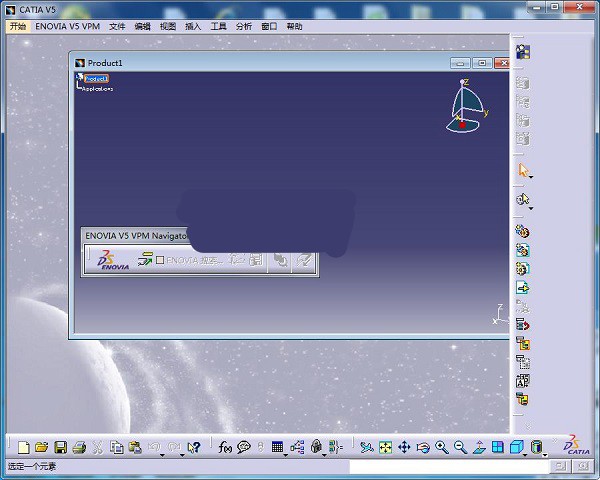Select Product1 node in specification tree
This screenshot has width=600, height=480.
96,78
